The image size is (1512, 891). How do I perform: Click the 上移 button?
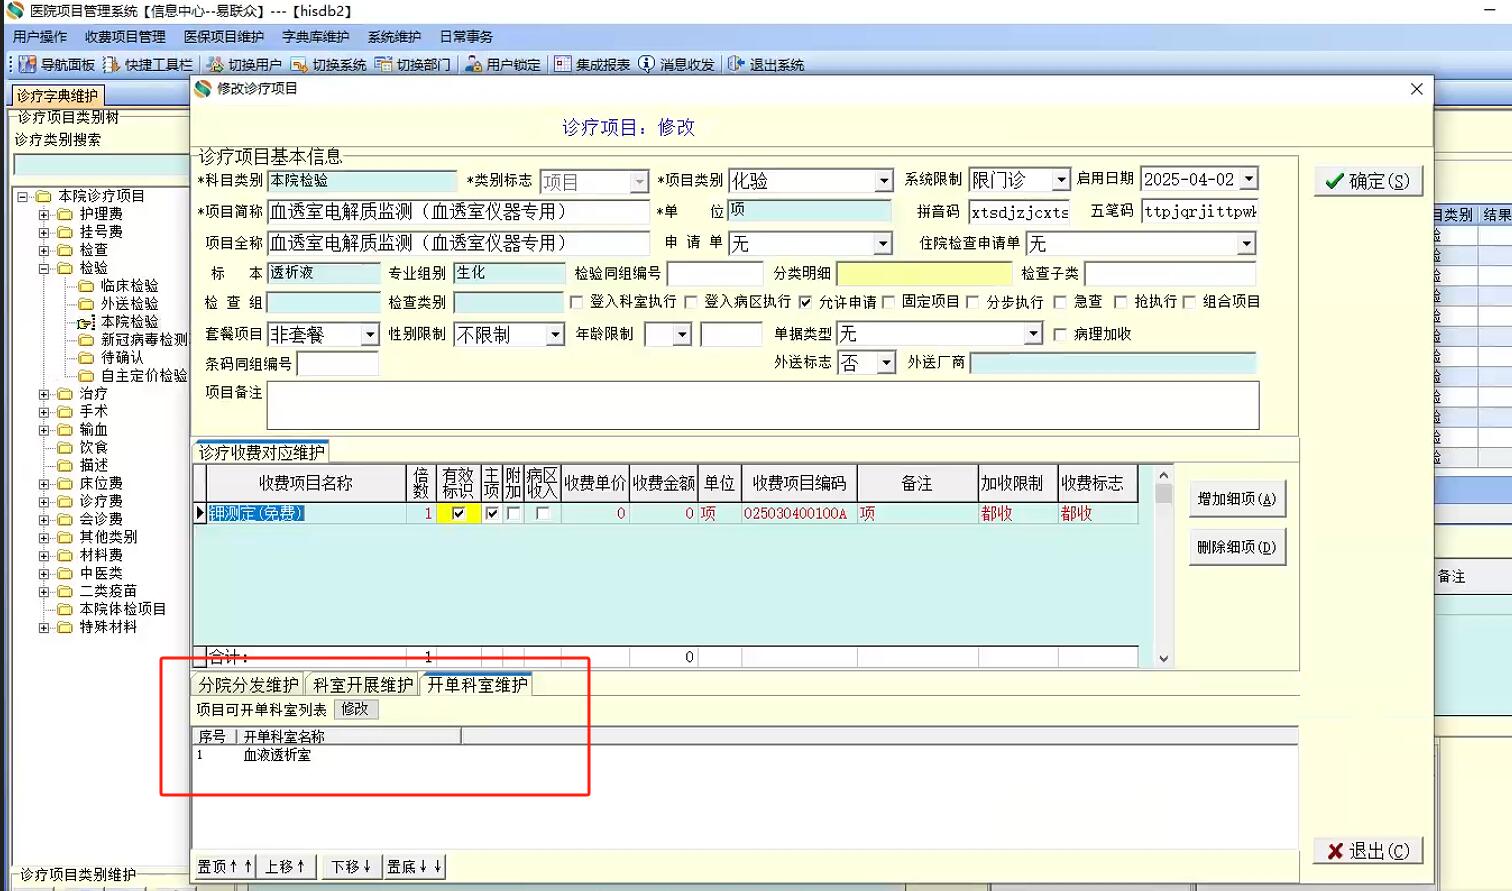coord(285,866)
